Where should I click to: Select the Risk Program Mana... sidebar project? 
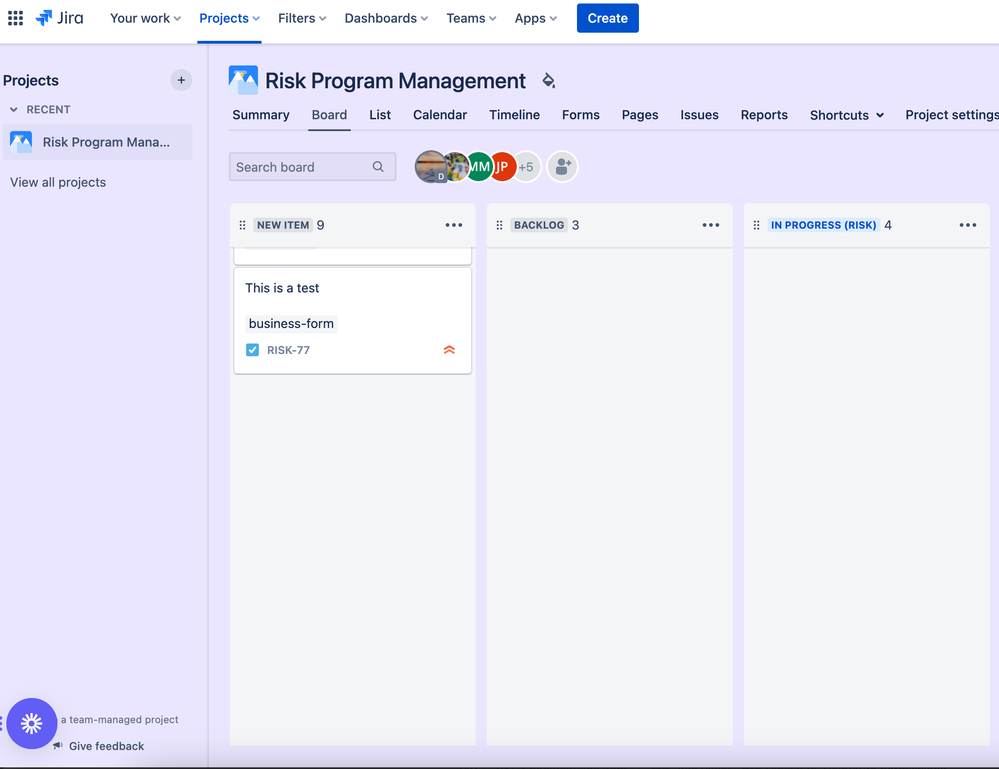click(97, 142)
